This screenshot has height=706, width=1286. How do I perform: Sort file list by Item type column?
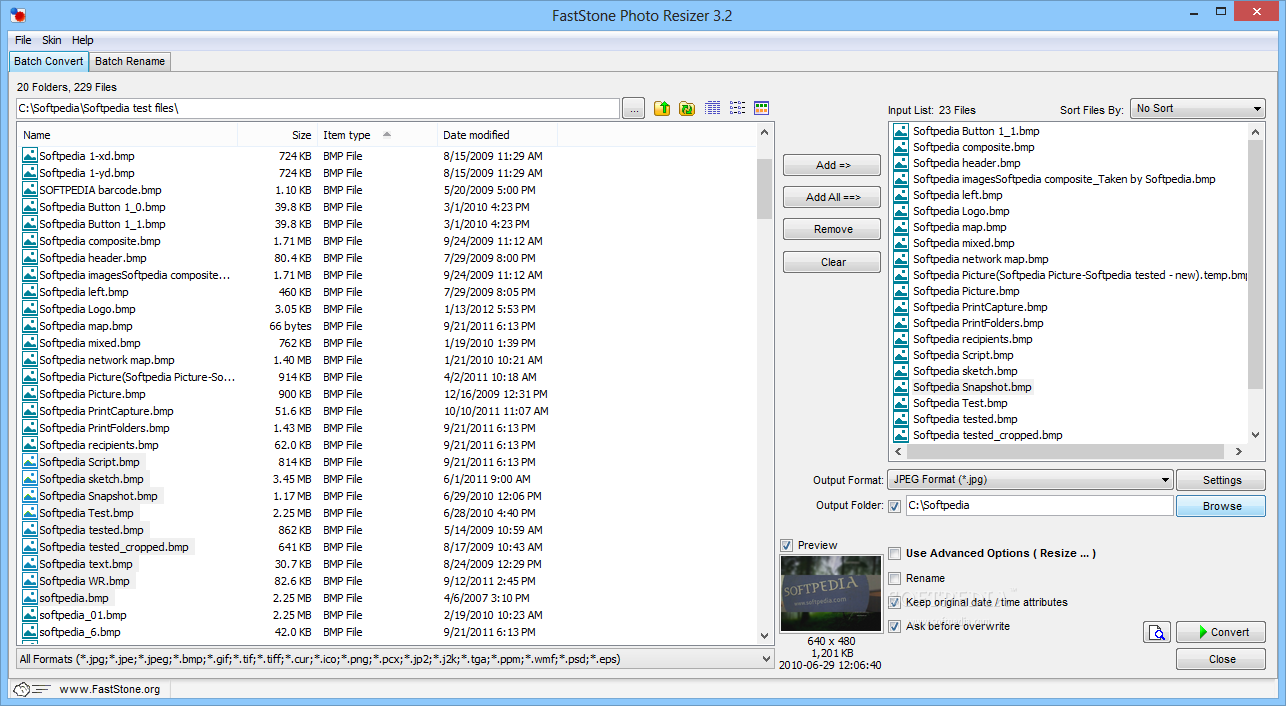point(377,135)
